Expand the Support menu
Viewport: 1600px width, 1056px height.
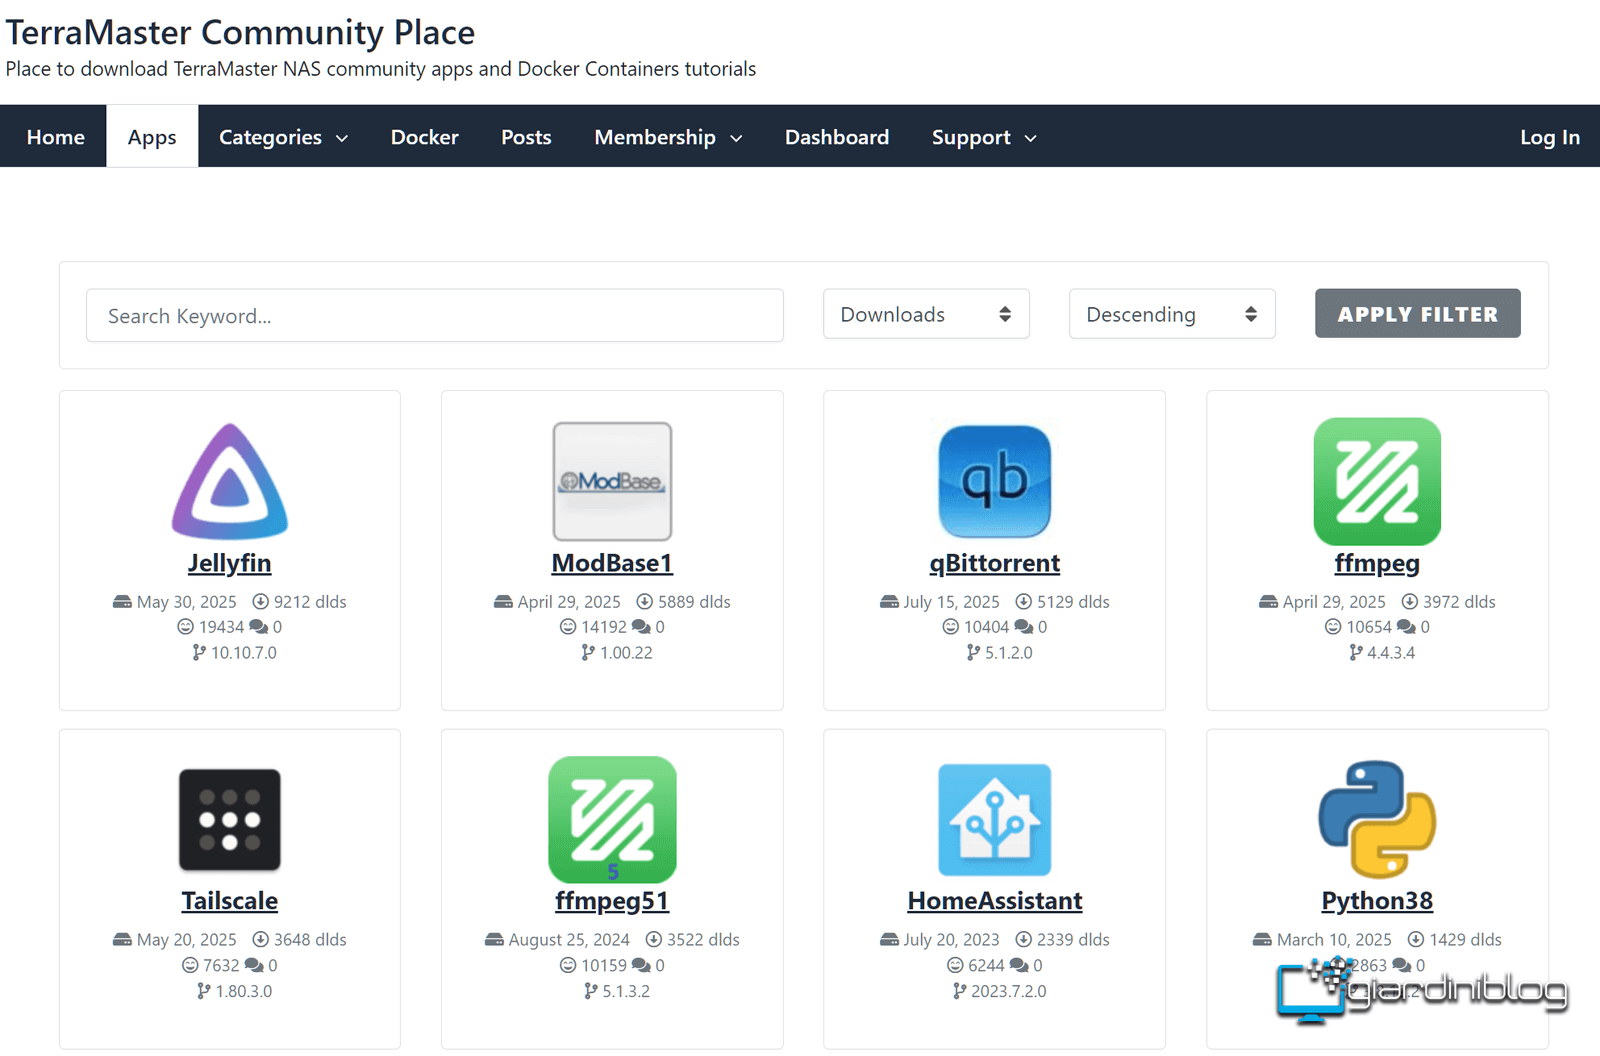click(x=984, y=137)
